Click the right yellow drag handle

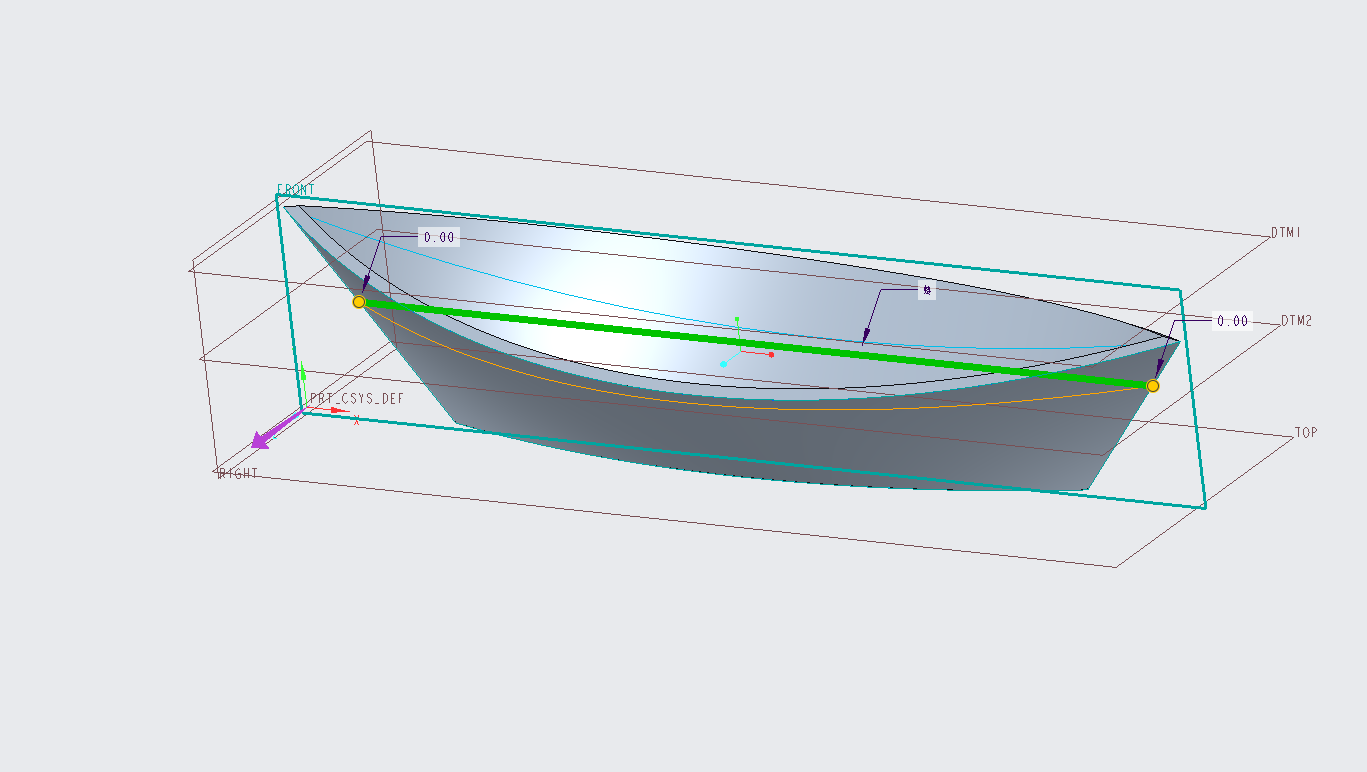[x=1153, y=385]
